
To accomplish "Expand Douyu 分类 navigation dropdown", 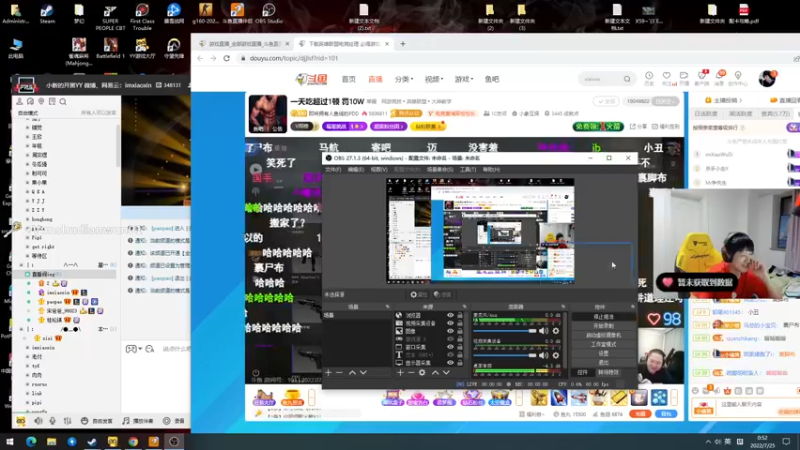I will [404, 79].
